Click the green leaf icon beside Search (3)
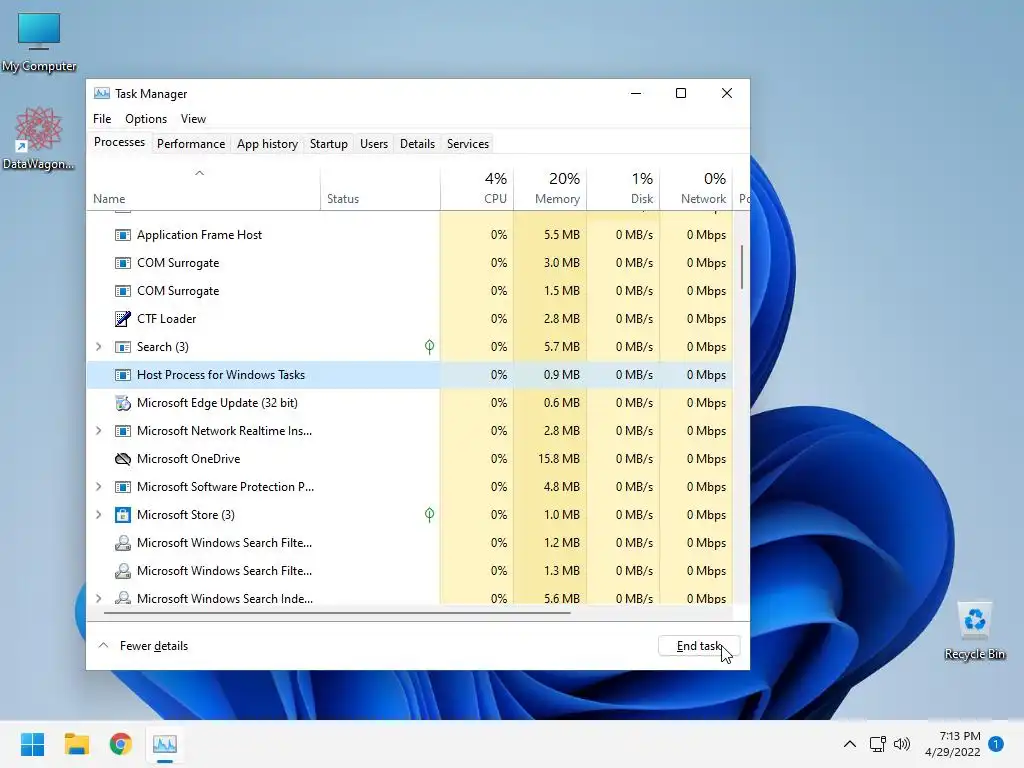The height and width of the screenshot is (768, 1024). (429, 347)
